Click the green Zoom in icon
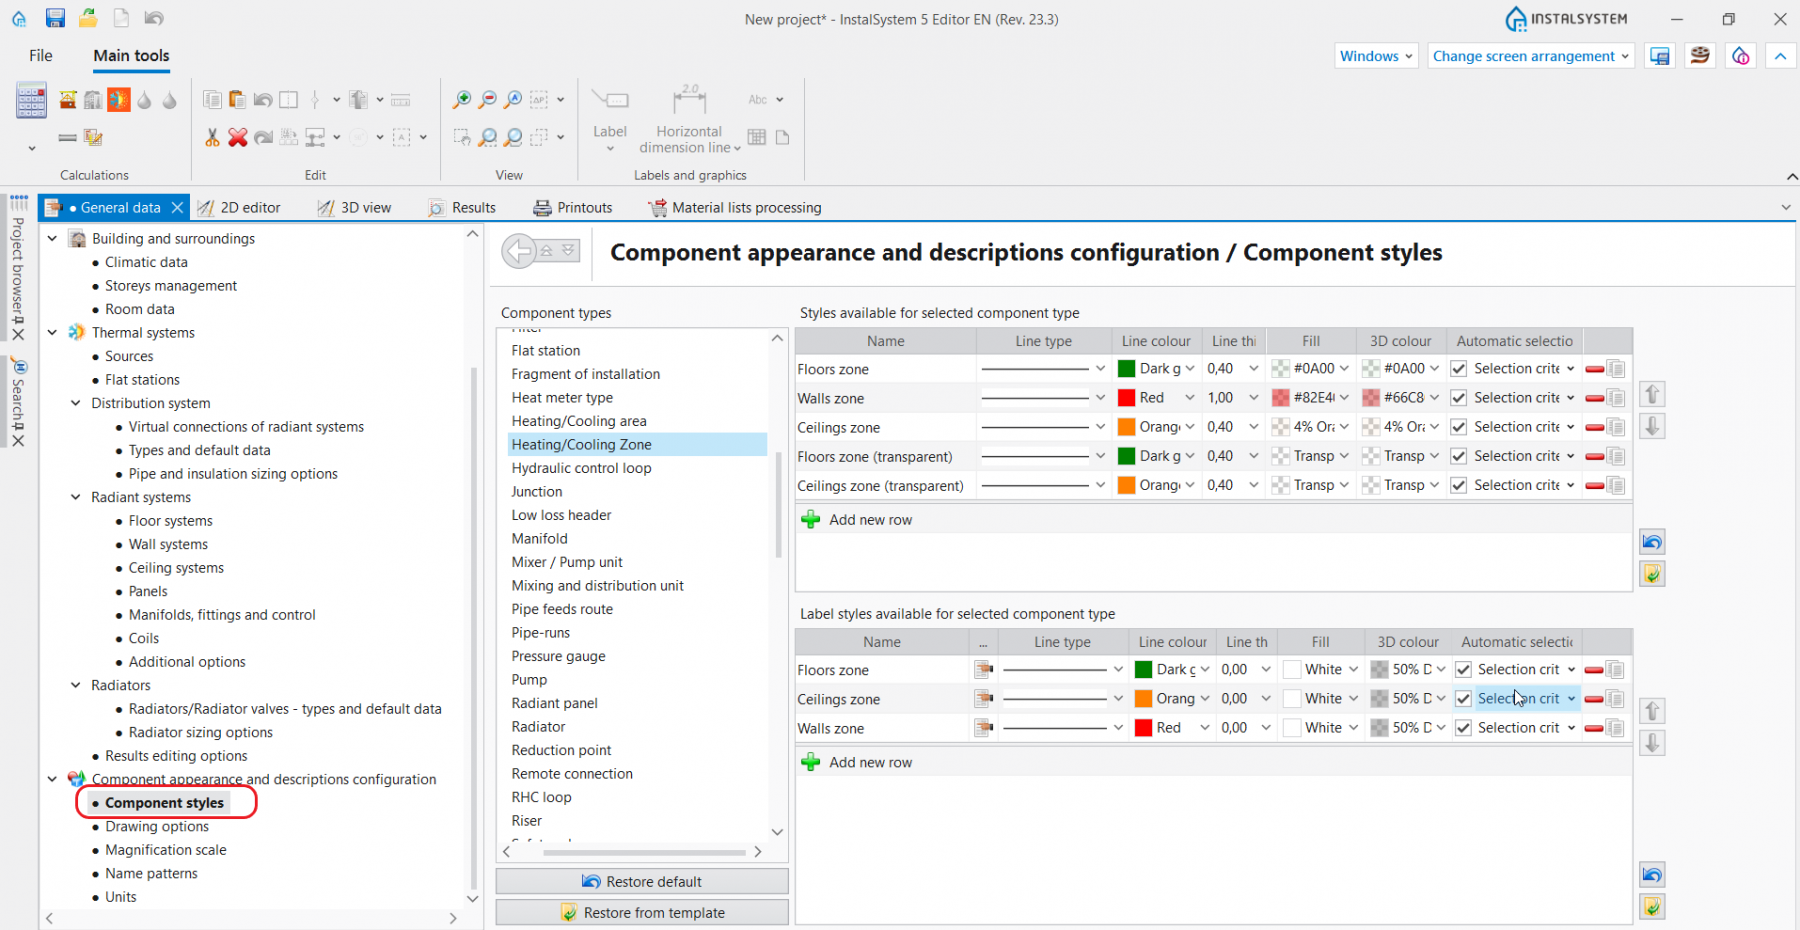Screen dimensions: 1800x930 point(461,99)
